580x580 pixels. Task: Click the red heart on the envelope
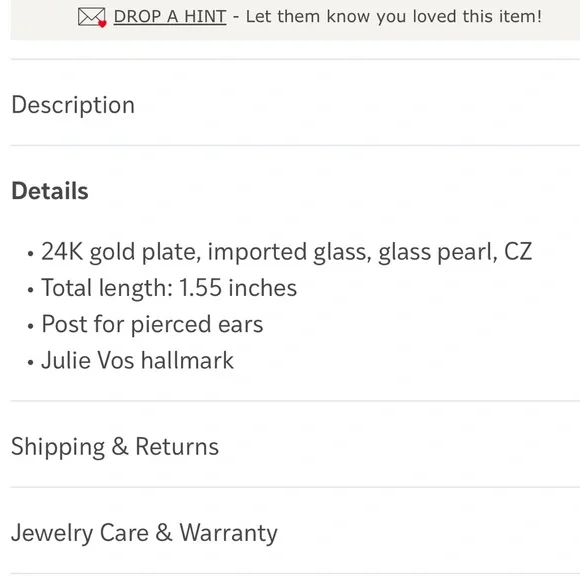click(x=102, y=24)
